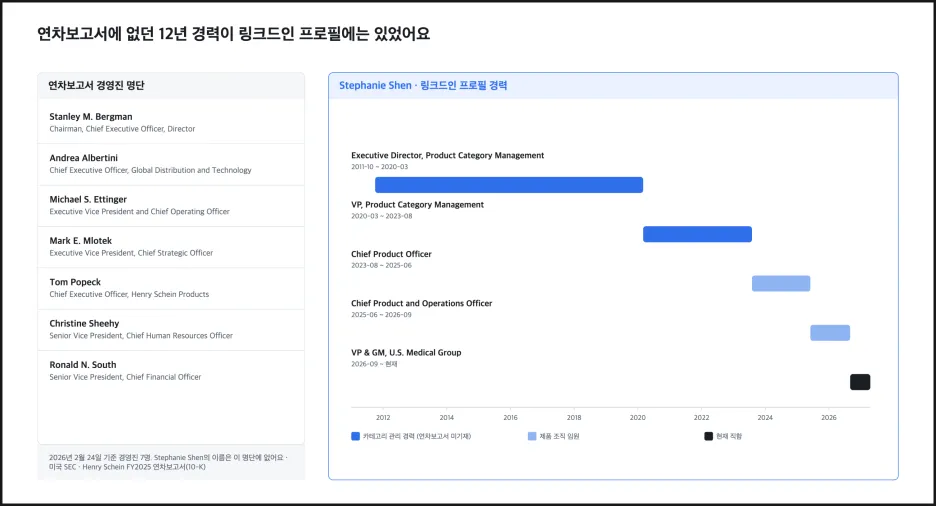Click the 2026 axis label
936x506 pixels.
pos(829,418)
